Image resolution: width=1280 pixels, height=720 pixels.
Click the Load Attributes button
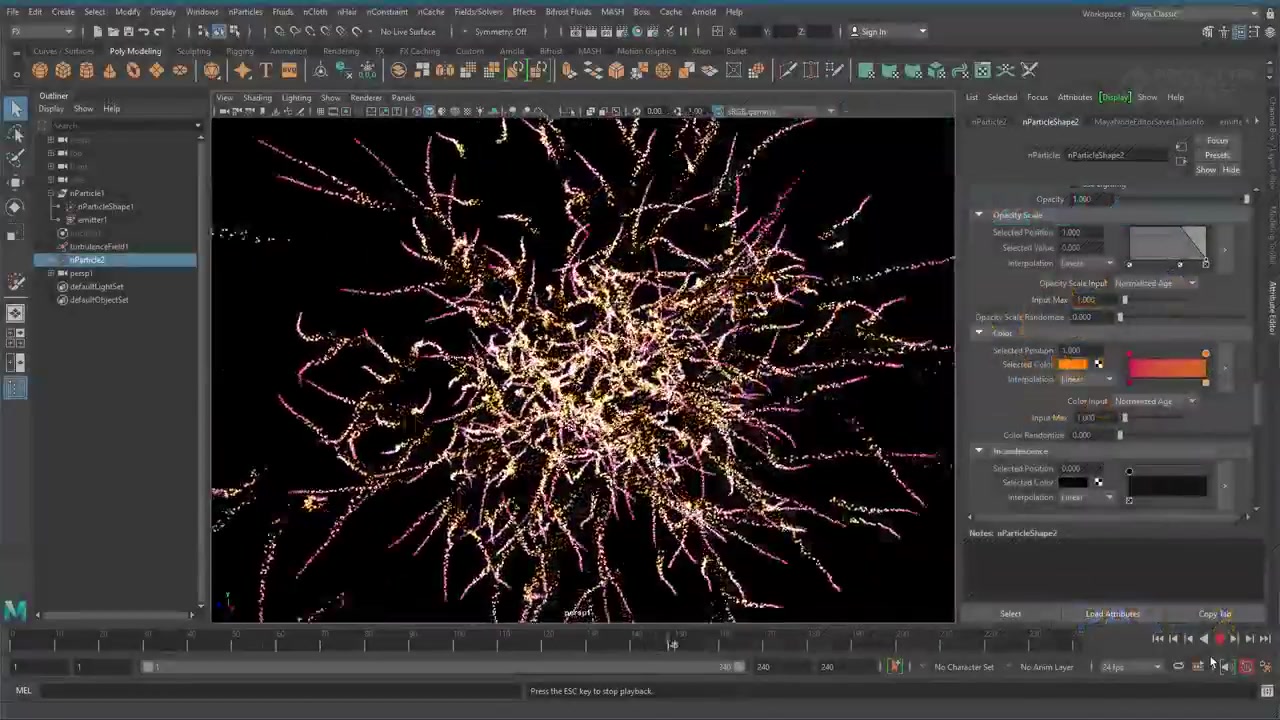click(1112, 614)
